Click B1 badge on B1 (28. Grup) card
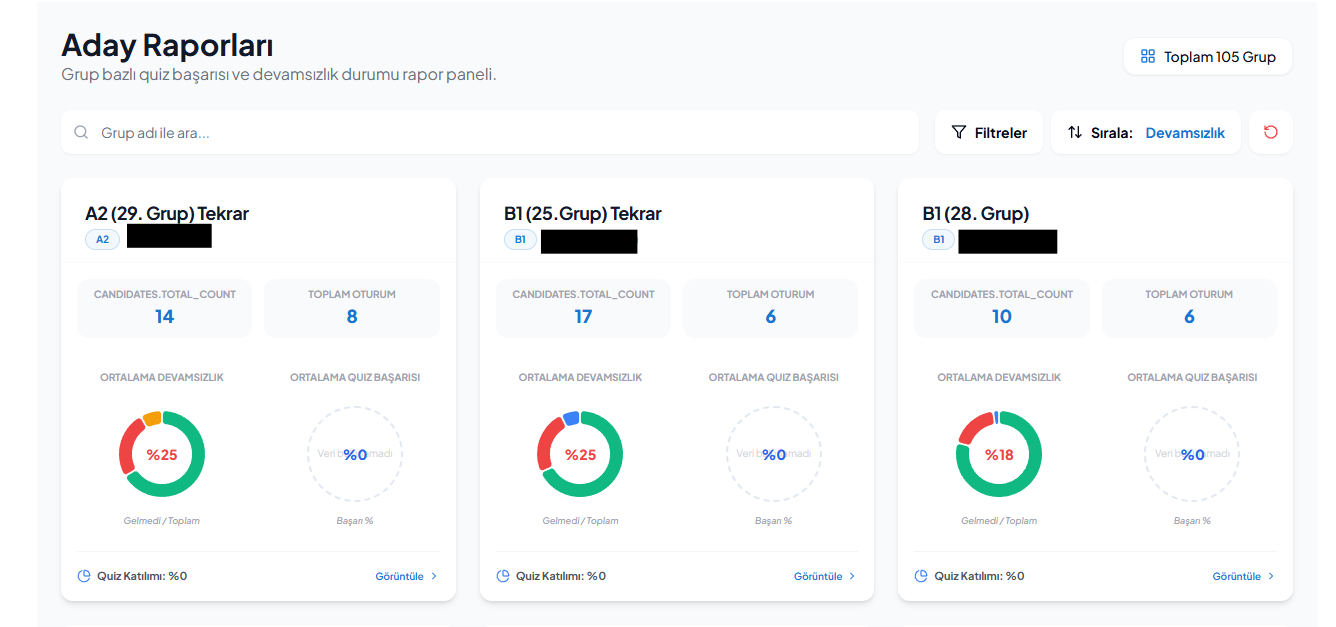The width and height of the screenshot is (1336, 627). tap(939, 240)
